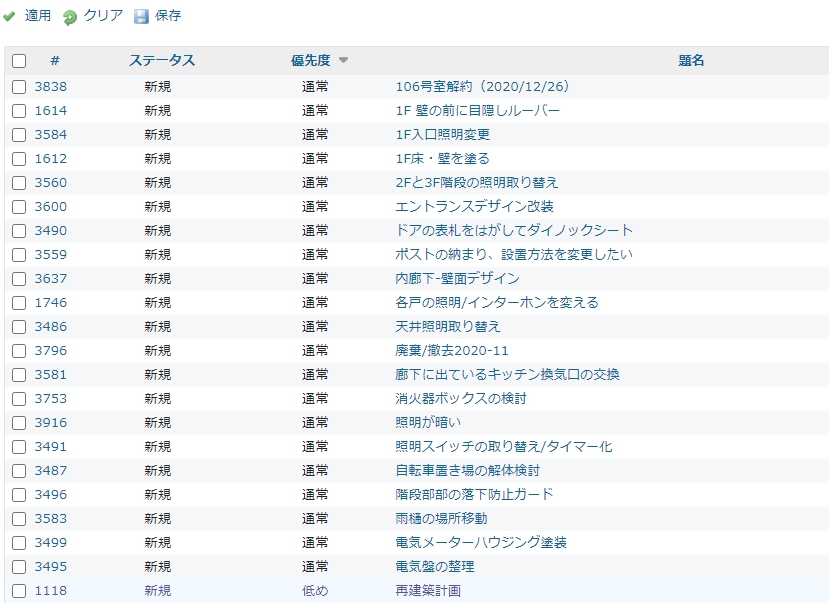Check the checkbox for issue 1614
The width and height of the screenshot is (829, 603).
point(19,111)
